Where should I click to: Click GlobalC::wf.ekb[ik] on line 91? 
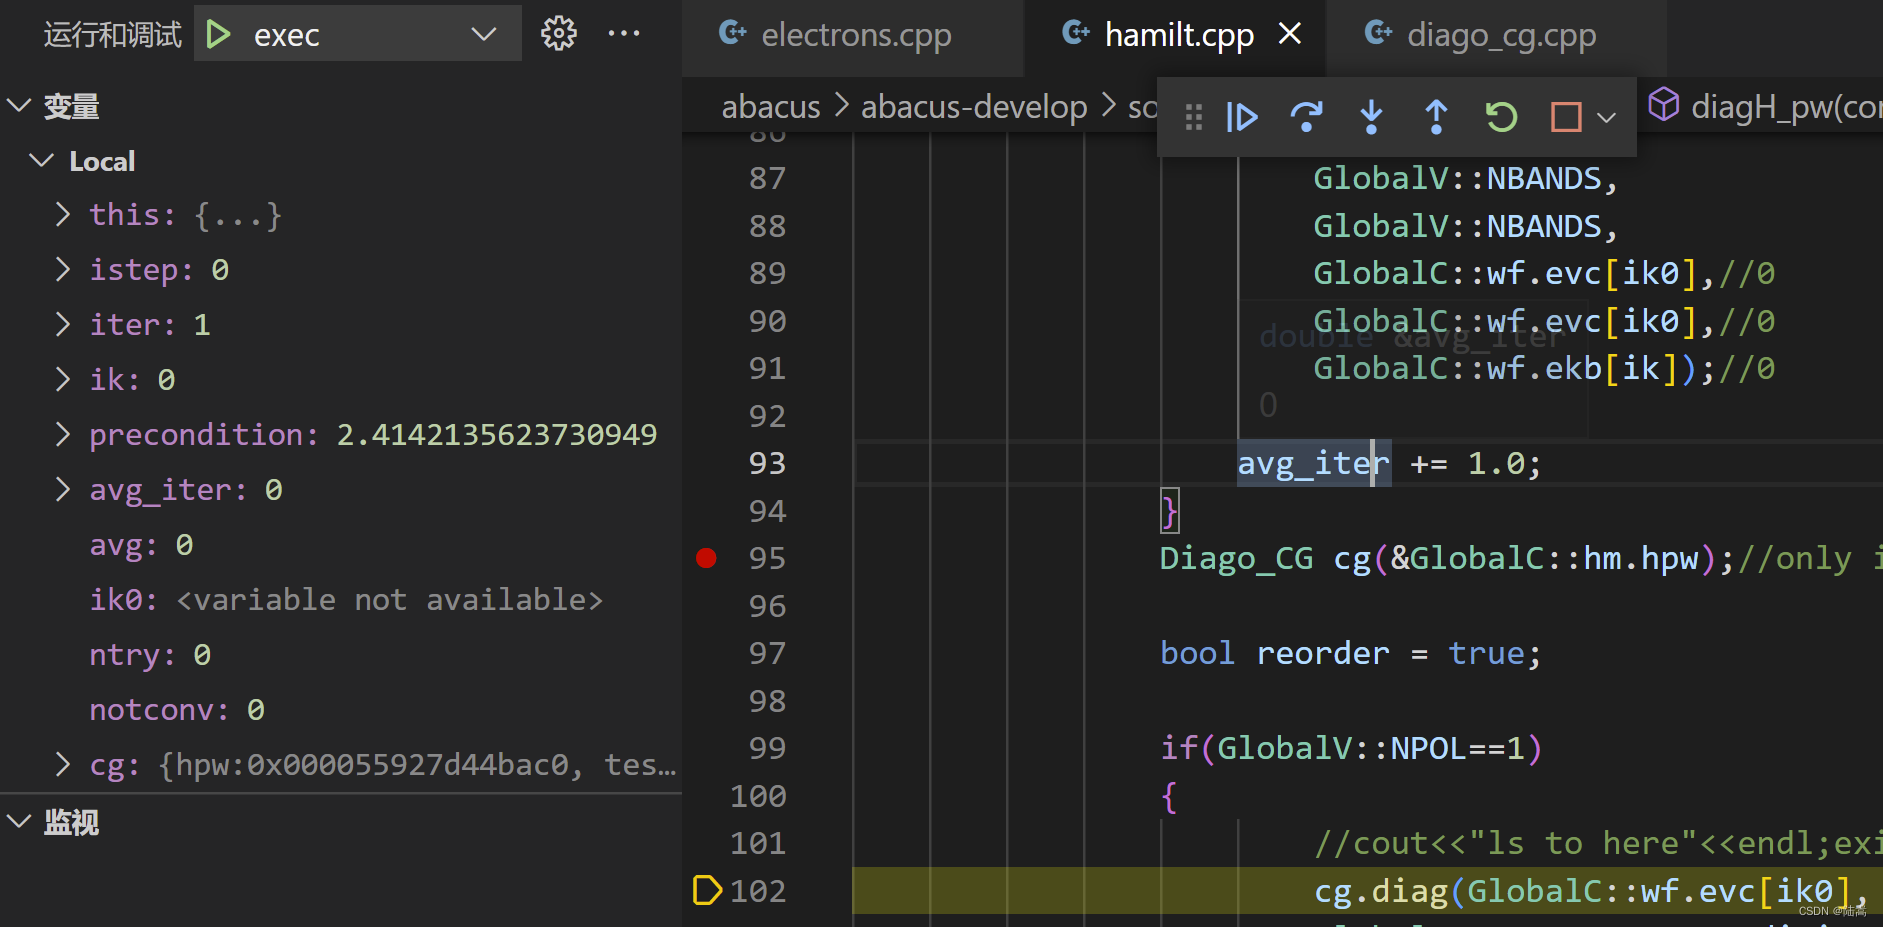(x=1495, y=368)
